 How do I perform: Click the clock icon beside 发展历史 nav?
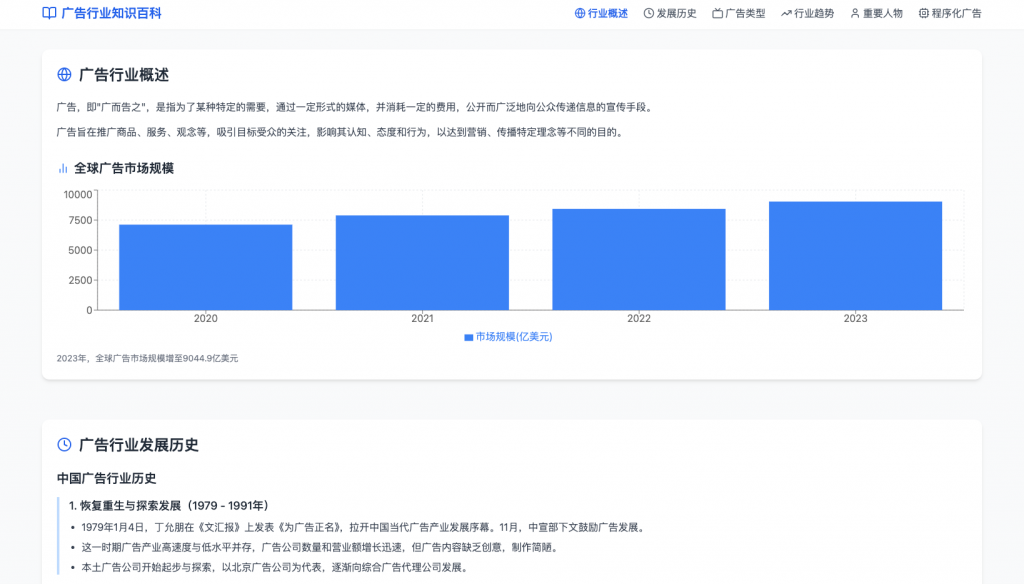click(x=648, y=13)
